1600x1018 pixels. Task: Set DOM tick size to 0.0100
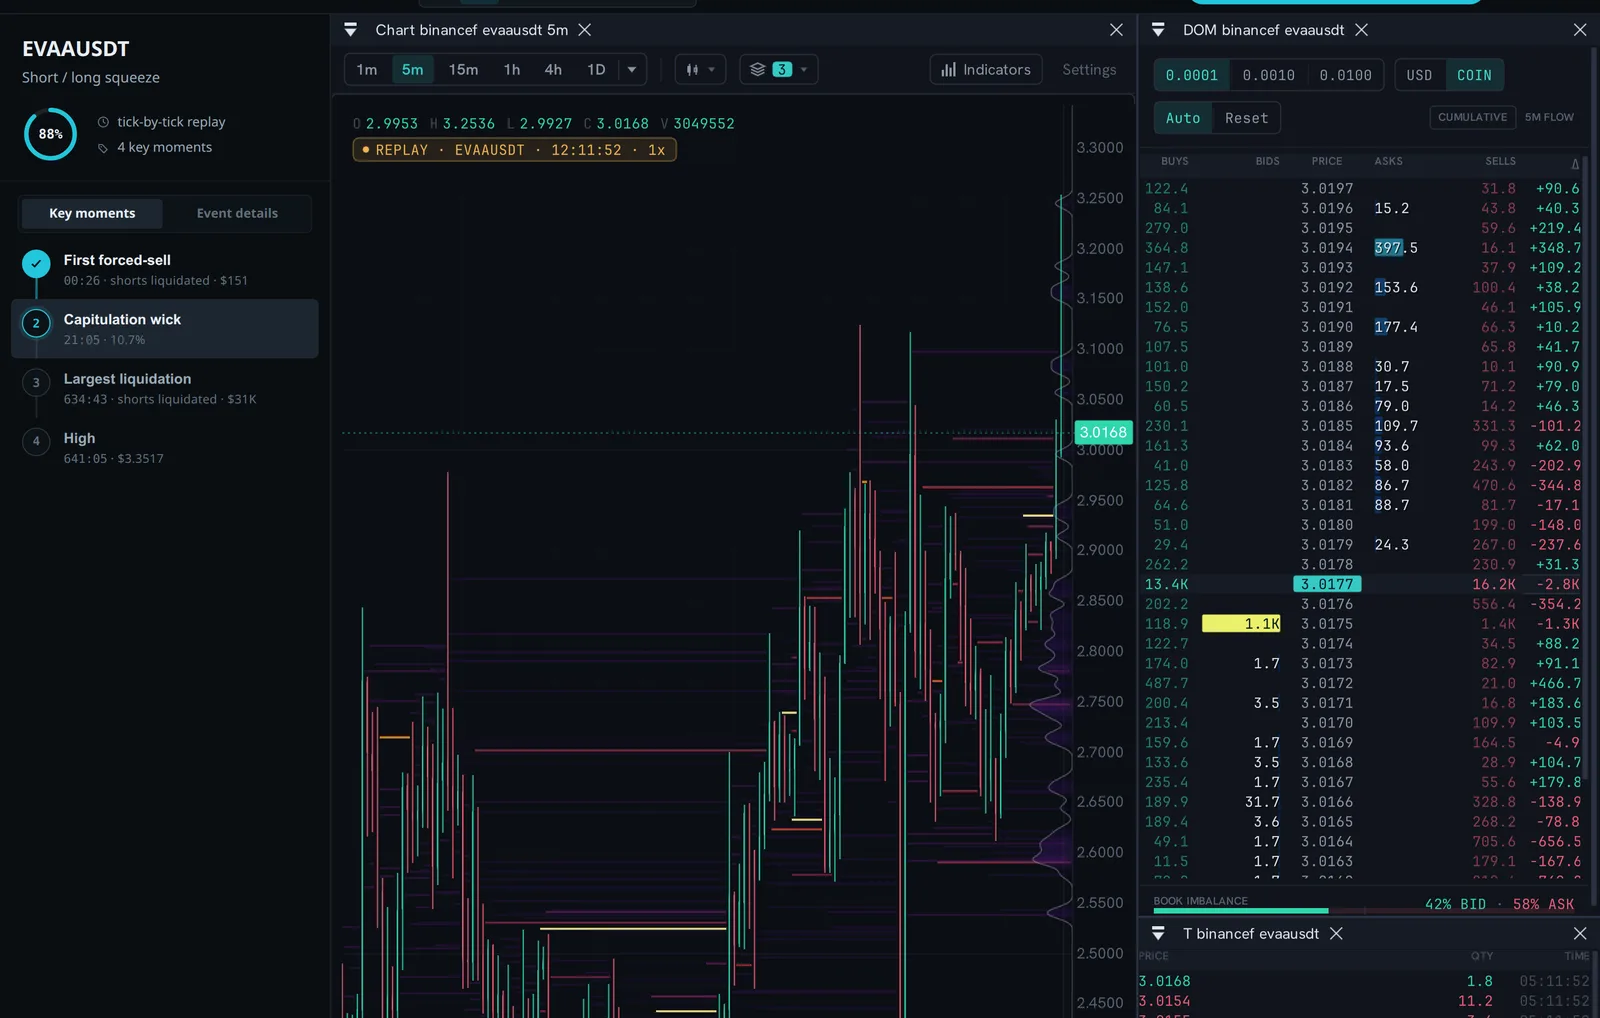tap(1345, 75)
